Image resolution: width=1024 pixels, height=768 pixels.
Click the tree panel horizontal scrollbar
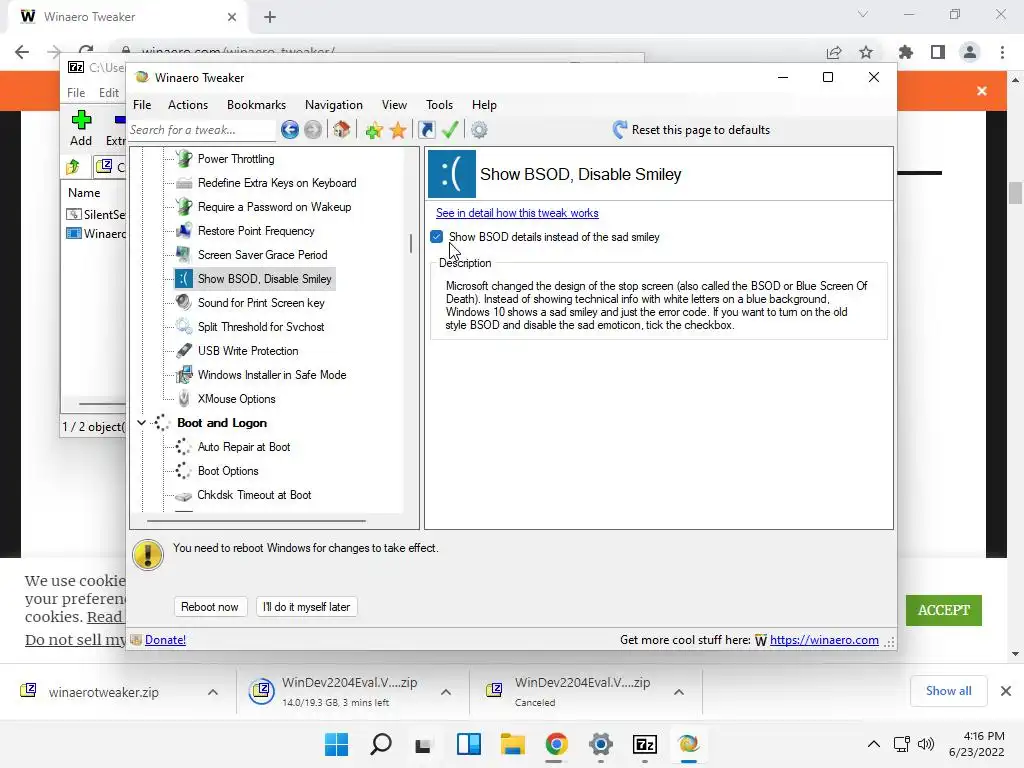pos(256,521)
